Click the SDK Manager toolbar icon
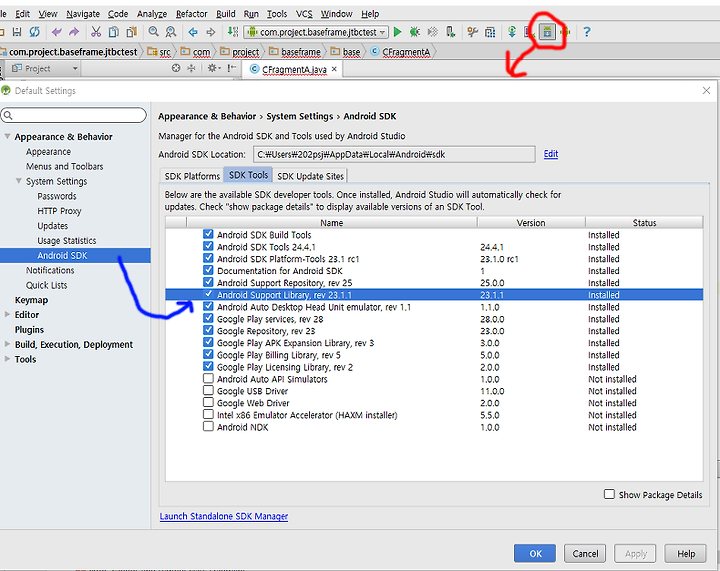Screen dimensions: 720x571 pos(547,32)
